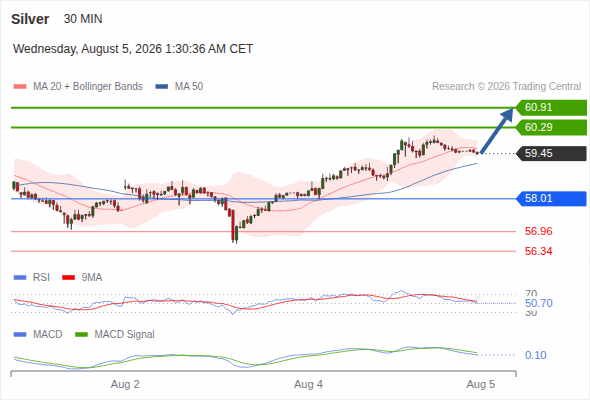Click the MACD Signal legend label
Image resolution: width=590 pixels, height=400 pixels.
pyautogui.click(x=125, y=334)
